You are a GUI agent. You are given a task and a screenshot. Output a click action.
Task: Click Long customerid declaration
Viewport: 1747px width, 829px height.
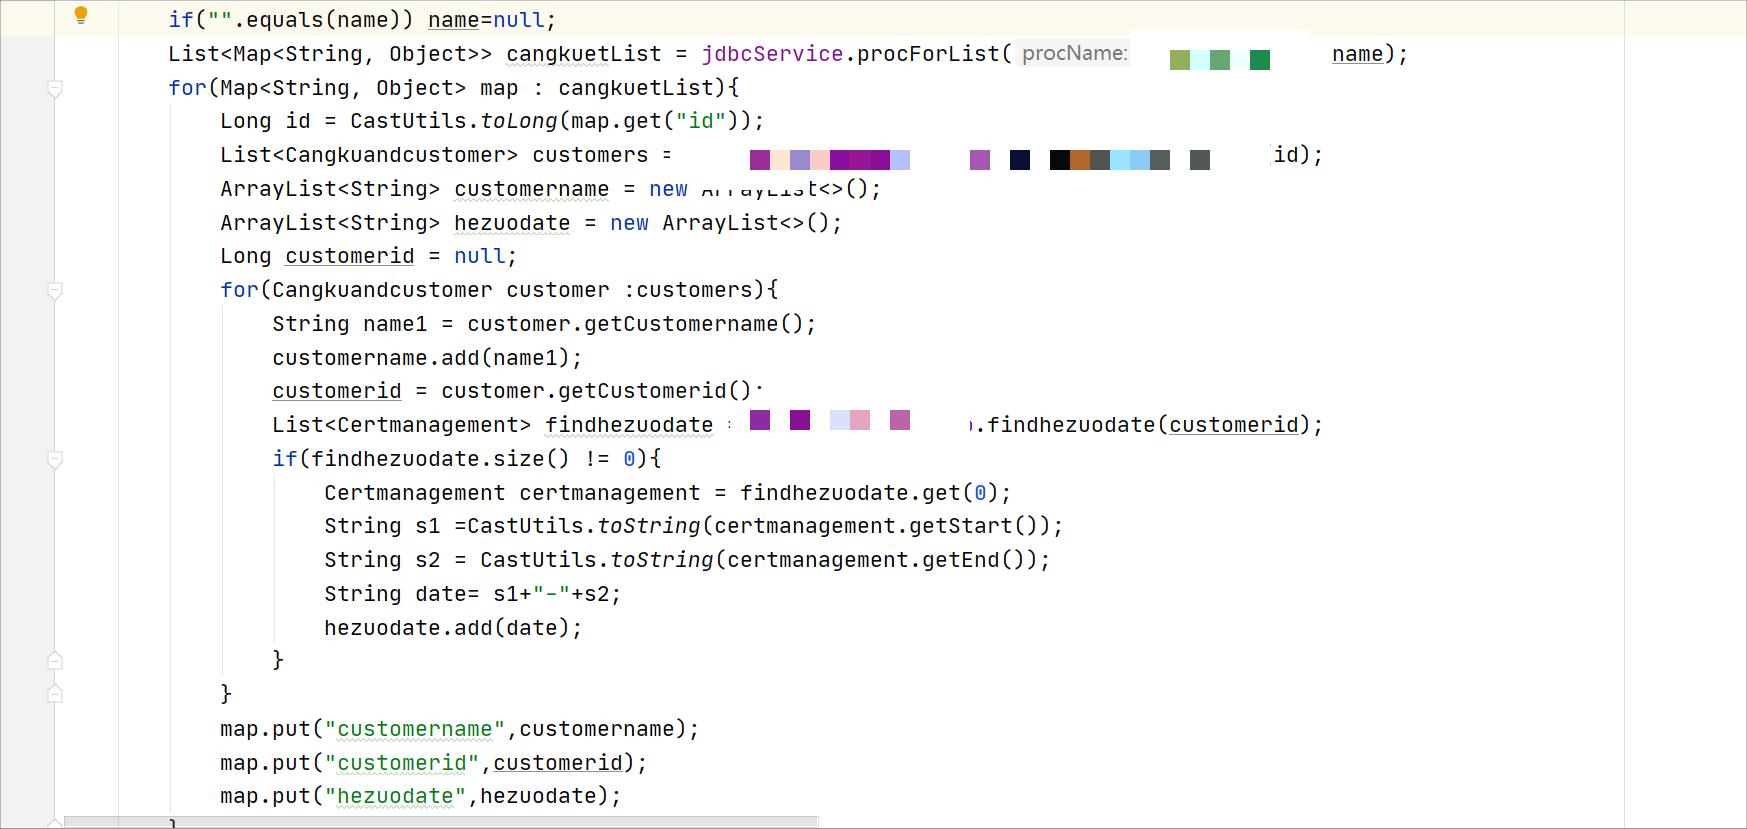click(x=317, y=256)
